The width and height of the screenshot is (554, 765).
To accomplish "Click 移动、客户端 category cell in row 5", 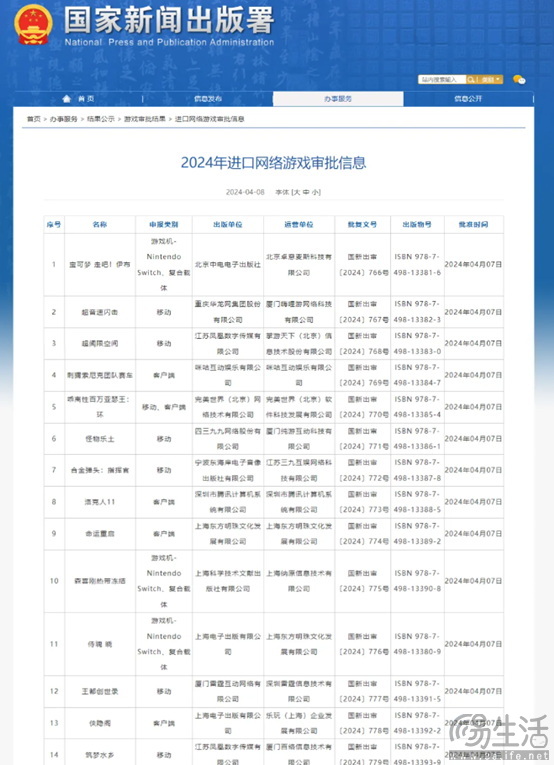I will (164, 407).
